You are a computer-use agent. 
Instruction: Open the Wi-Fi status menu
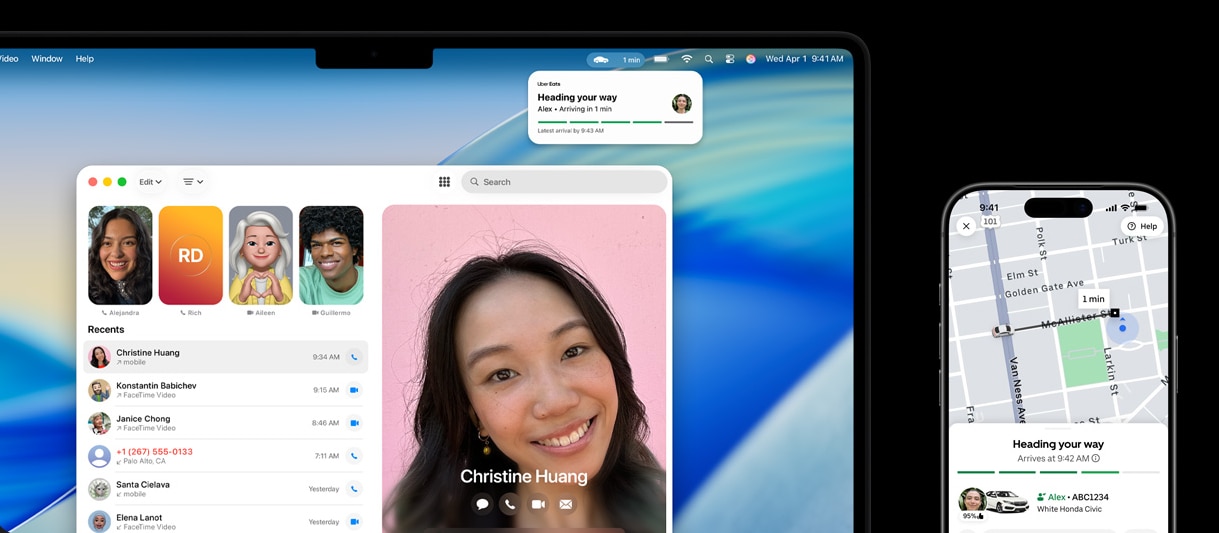(687, 59)
